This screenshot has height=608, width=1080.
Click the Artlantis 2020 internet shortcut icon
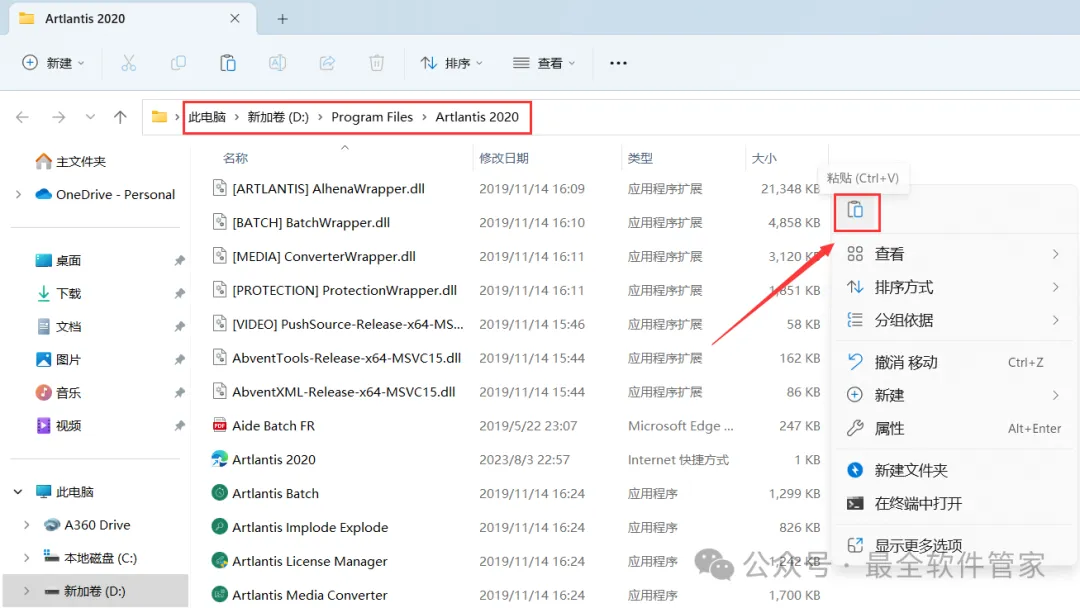point(220,459)
